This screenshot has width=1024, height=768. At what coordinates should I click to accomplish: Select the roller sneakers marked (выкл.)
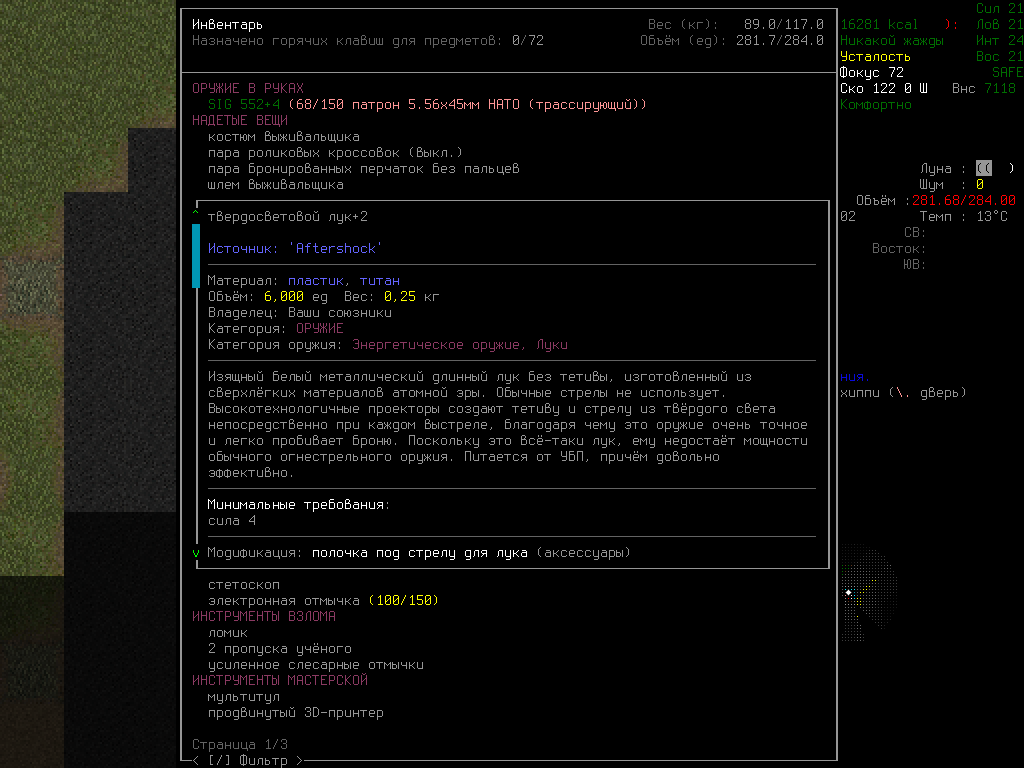335,153
